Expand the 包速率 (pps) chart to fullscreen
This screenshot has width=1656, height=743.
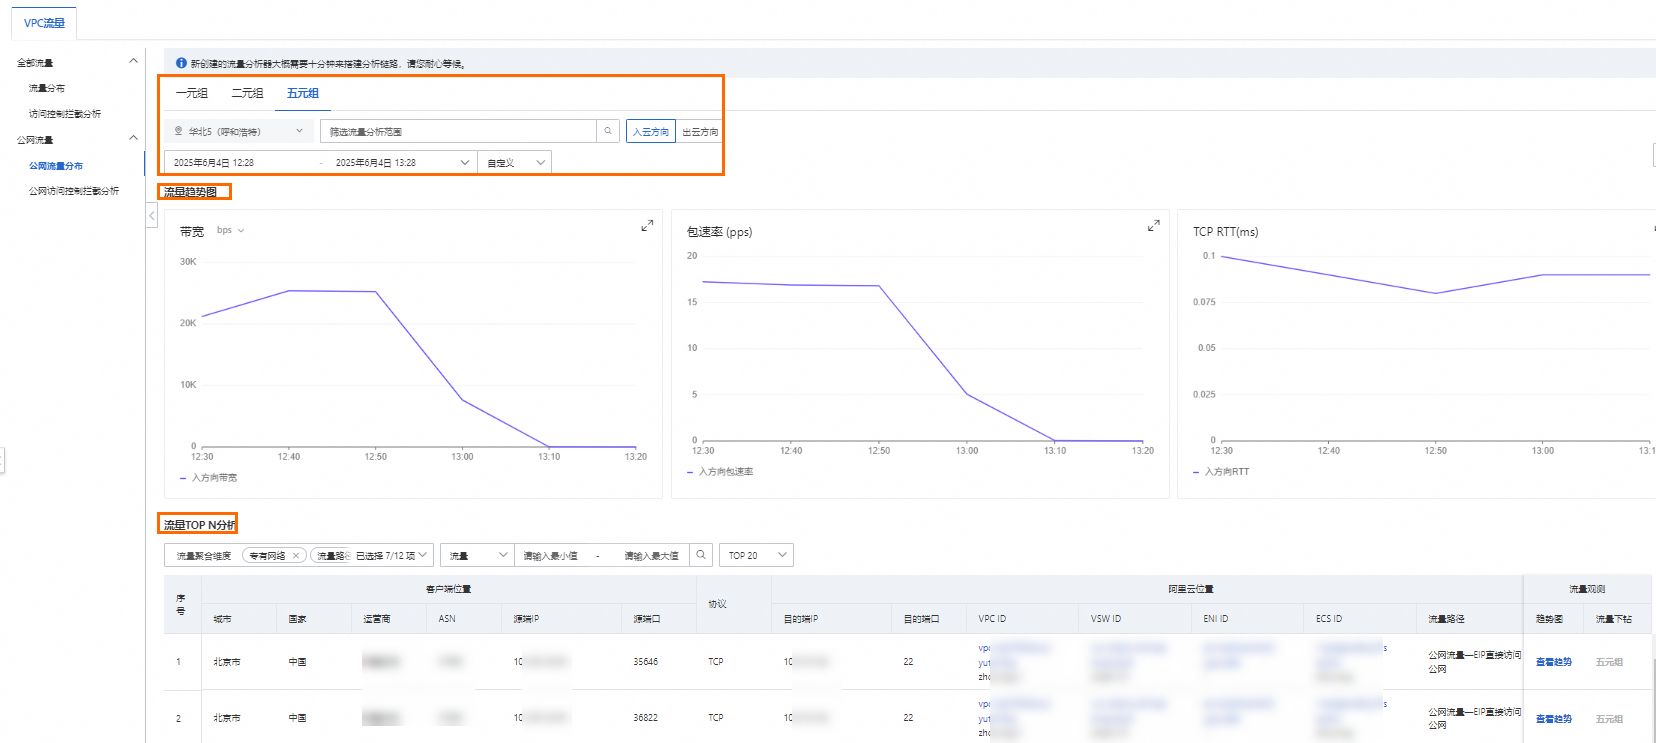click(x=1153, y=226)
